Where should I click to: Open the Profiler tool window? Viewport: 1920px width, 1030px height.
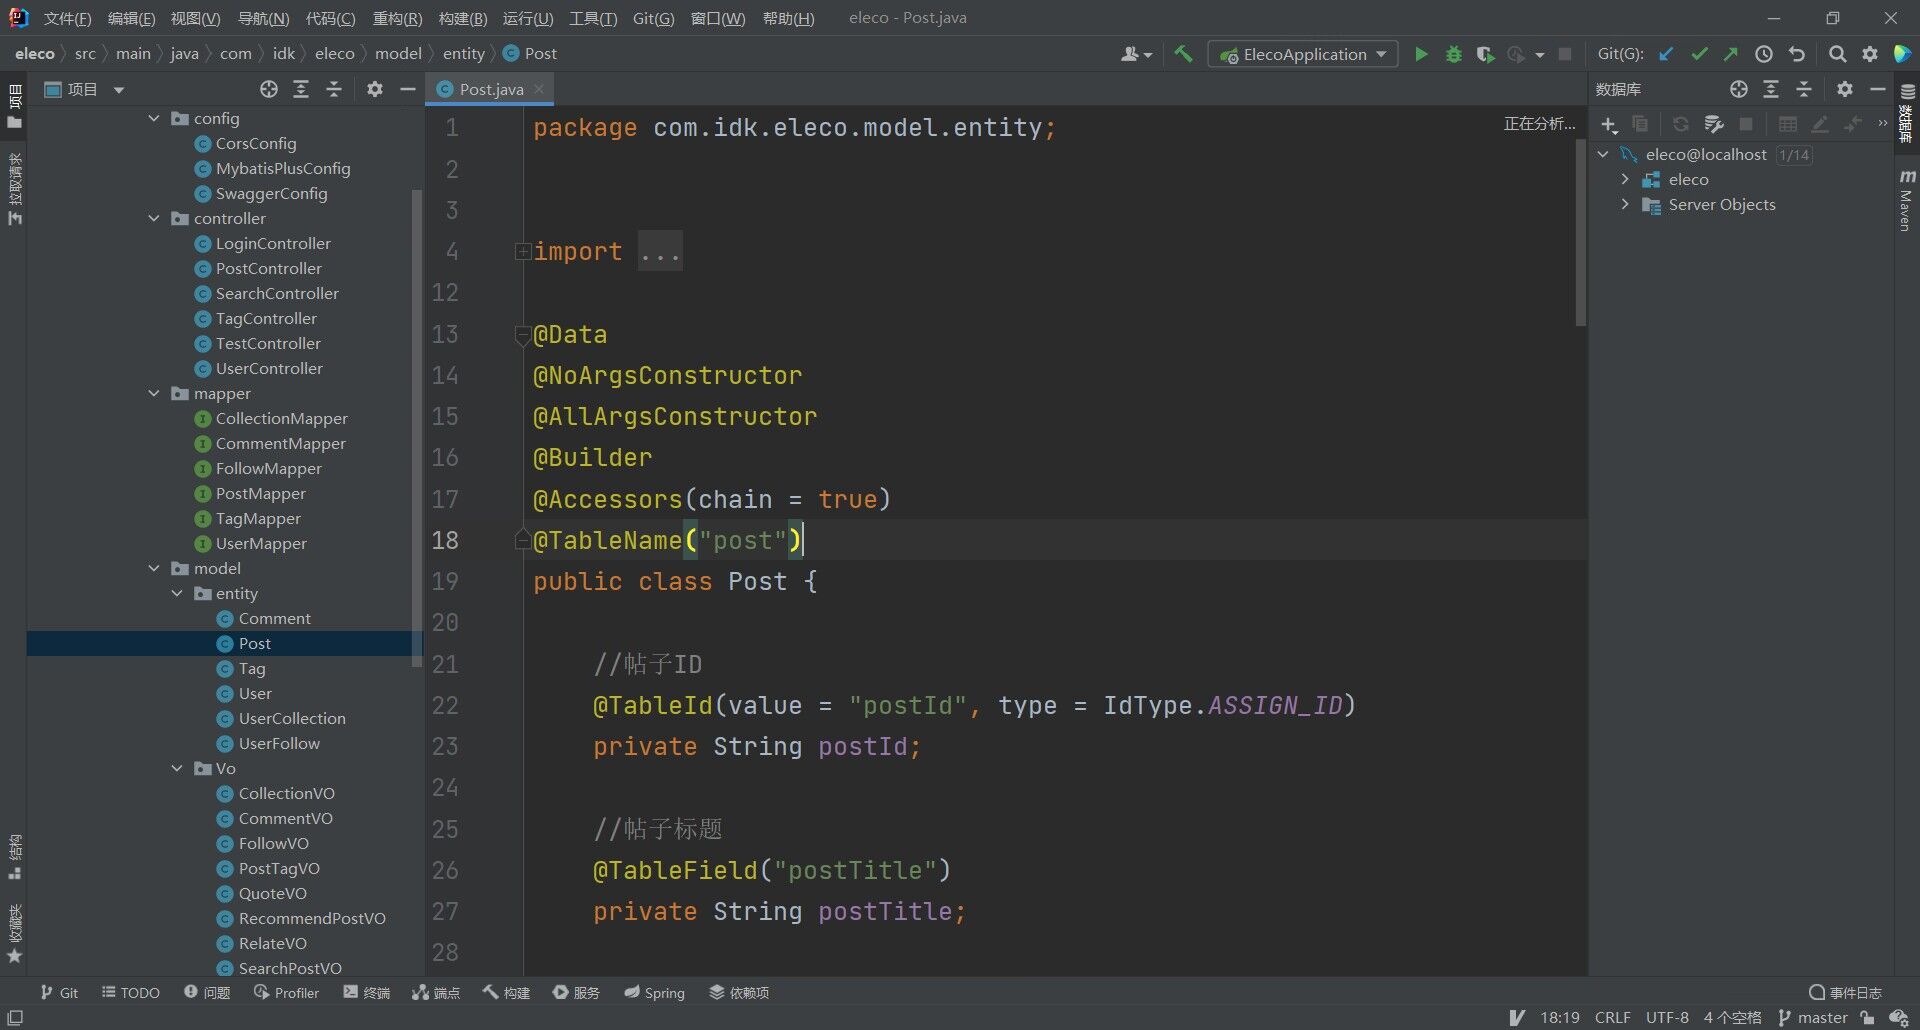point(286,992)
